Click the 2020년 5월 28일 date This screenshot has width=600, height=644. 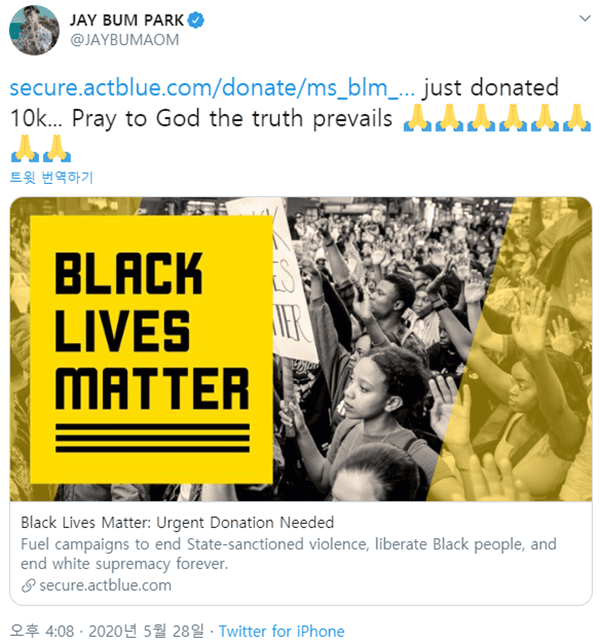pyautogui.click(x=146, y=630)
